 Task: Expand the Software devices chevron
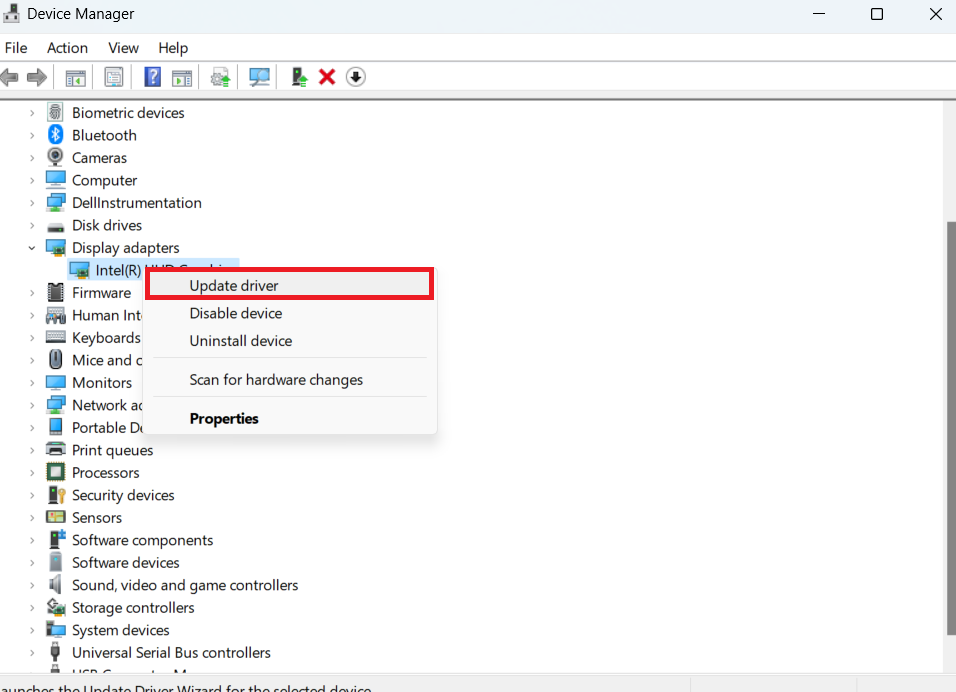(x=32, y=563)
